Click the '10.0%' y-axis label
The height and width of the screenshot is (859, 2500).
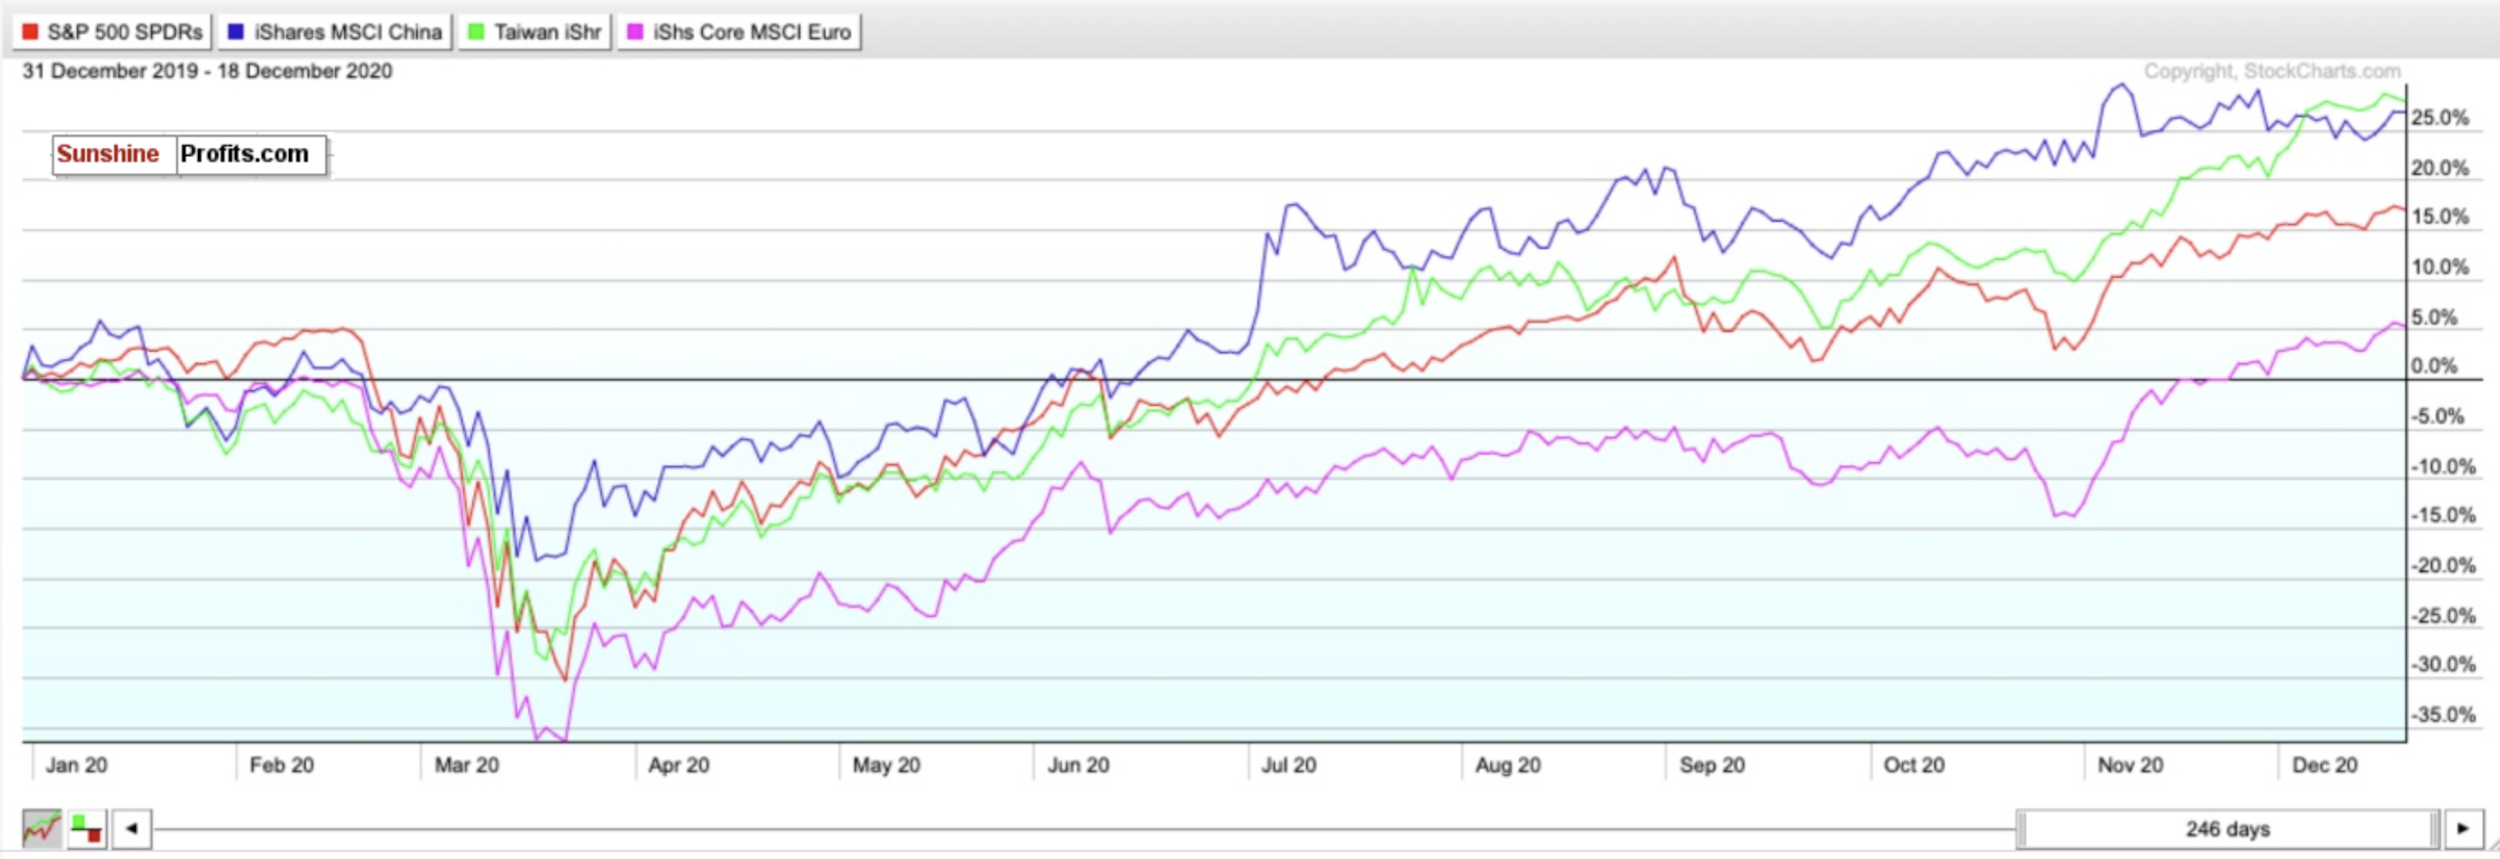[2439, 267]
